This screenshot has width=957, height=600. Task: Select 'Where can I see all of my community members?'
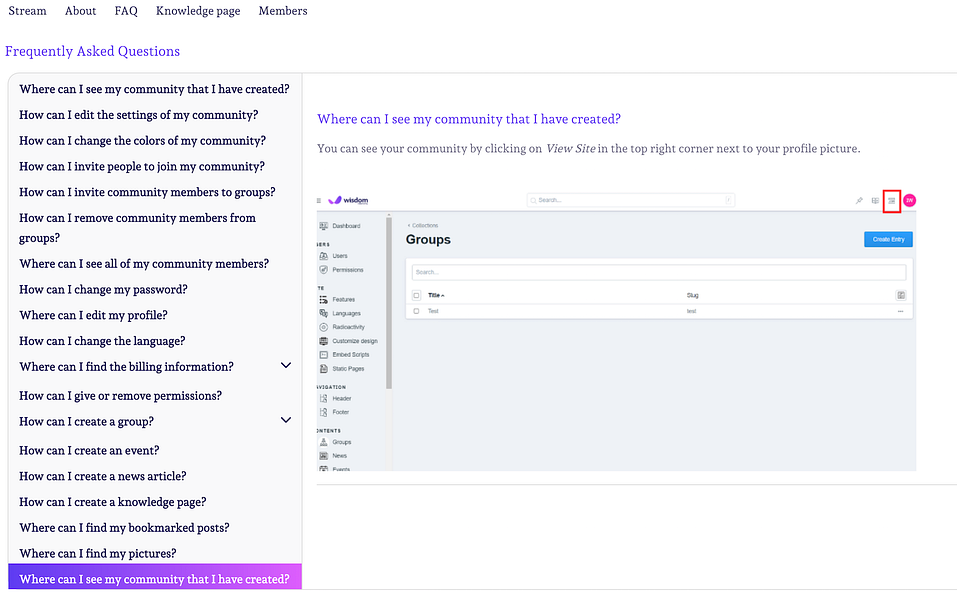tap(144, 264)
